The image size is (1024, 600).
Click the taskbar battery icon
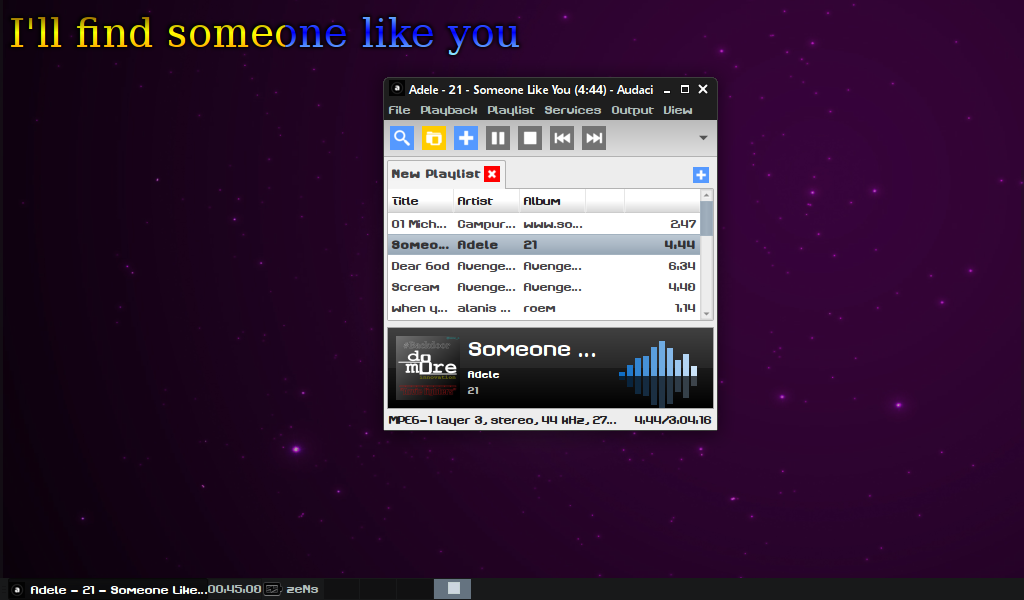[272, 589]
